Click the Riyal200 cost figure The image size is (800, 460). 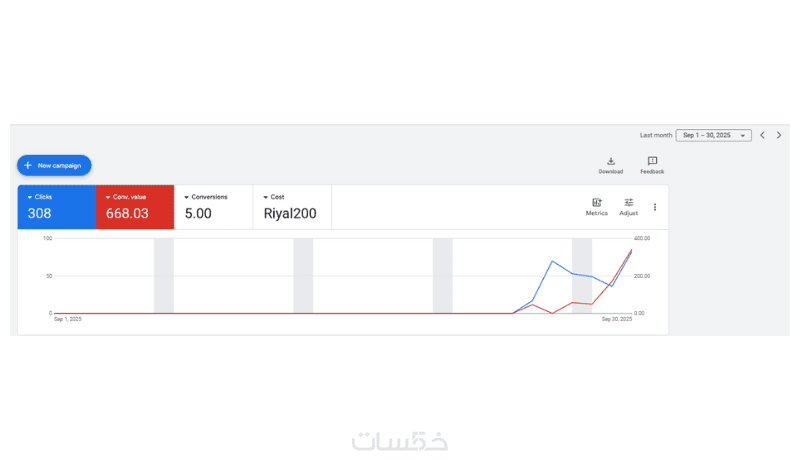tap(288, 213)
